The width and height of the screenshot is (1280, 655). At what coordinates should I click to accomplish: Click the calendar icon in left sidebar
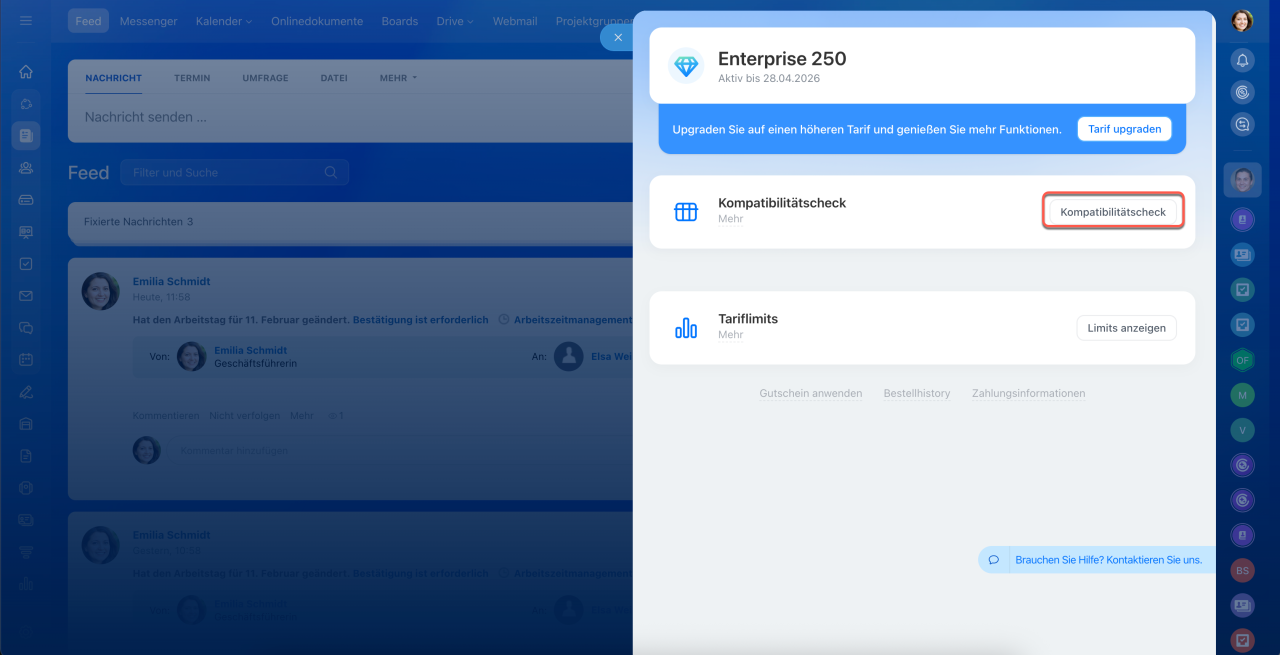(x=26, y=360)
